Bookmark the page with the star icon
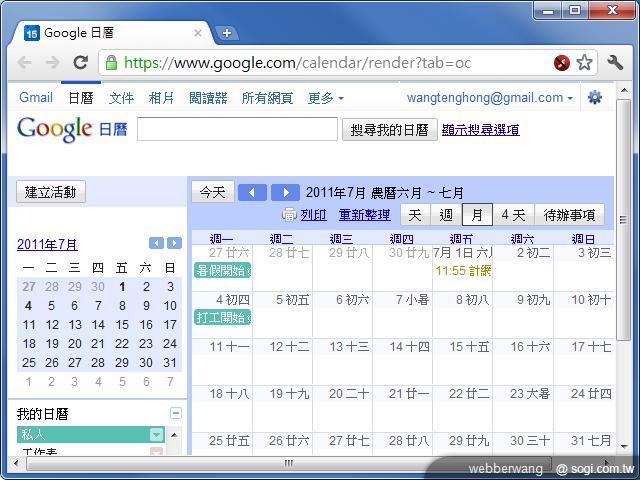 tap(584, 63)
